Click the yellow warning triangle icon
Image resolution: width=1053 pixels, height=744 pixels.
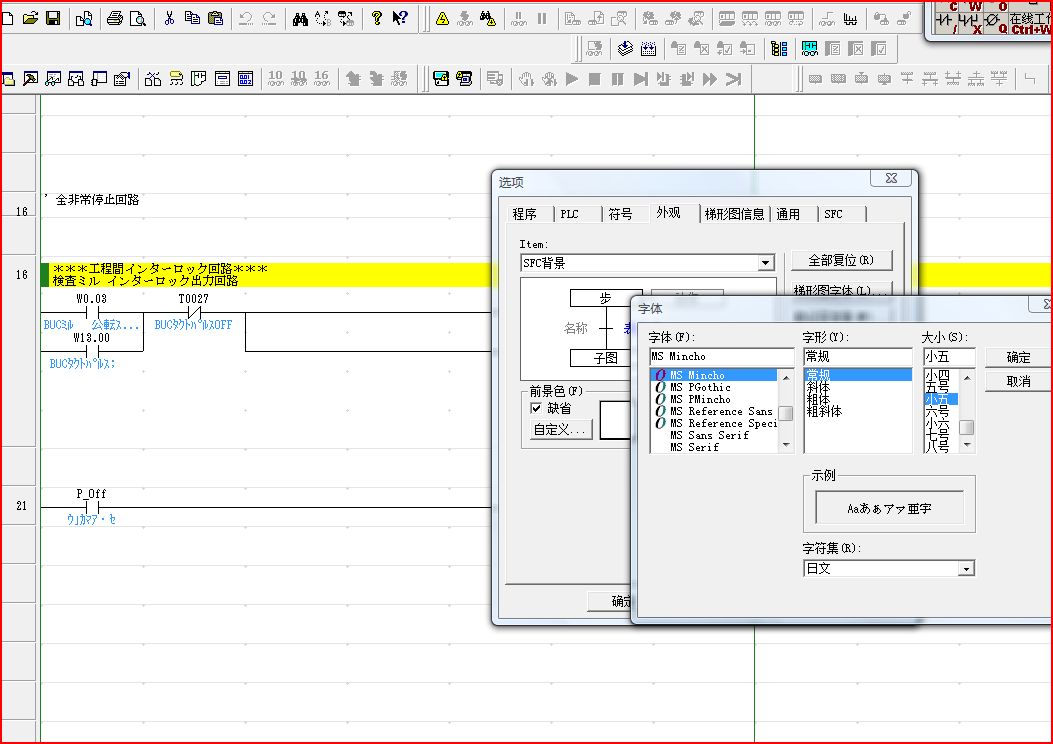(442, 18)
